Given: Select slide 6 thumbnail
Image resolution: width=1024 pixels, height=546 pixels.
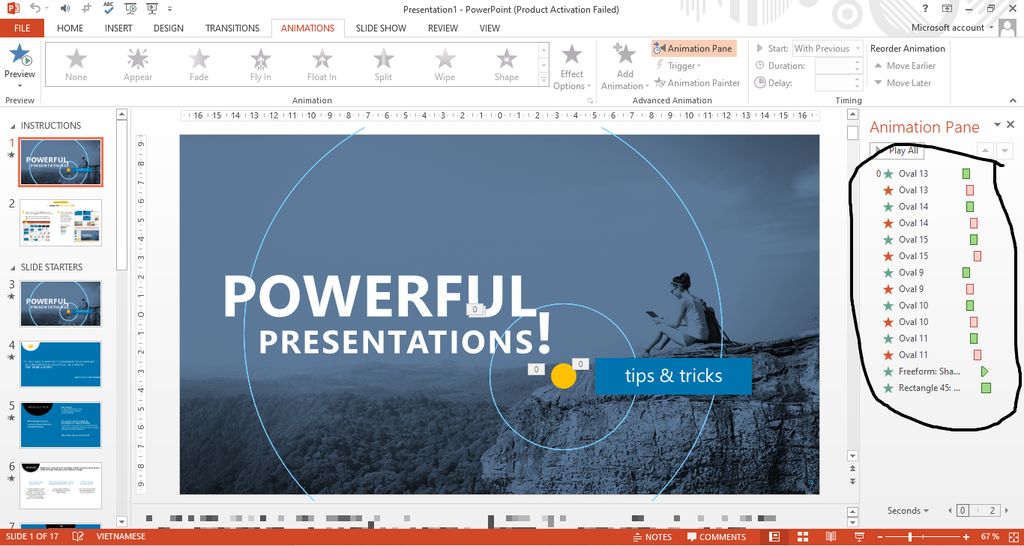Looking at the screenshot, I should coord(61,485).
